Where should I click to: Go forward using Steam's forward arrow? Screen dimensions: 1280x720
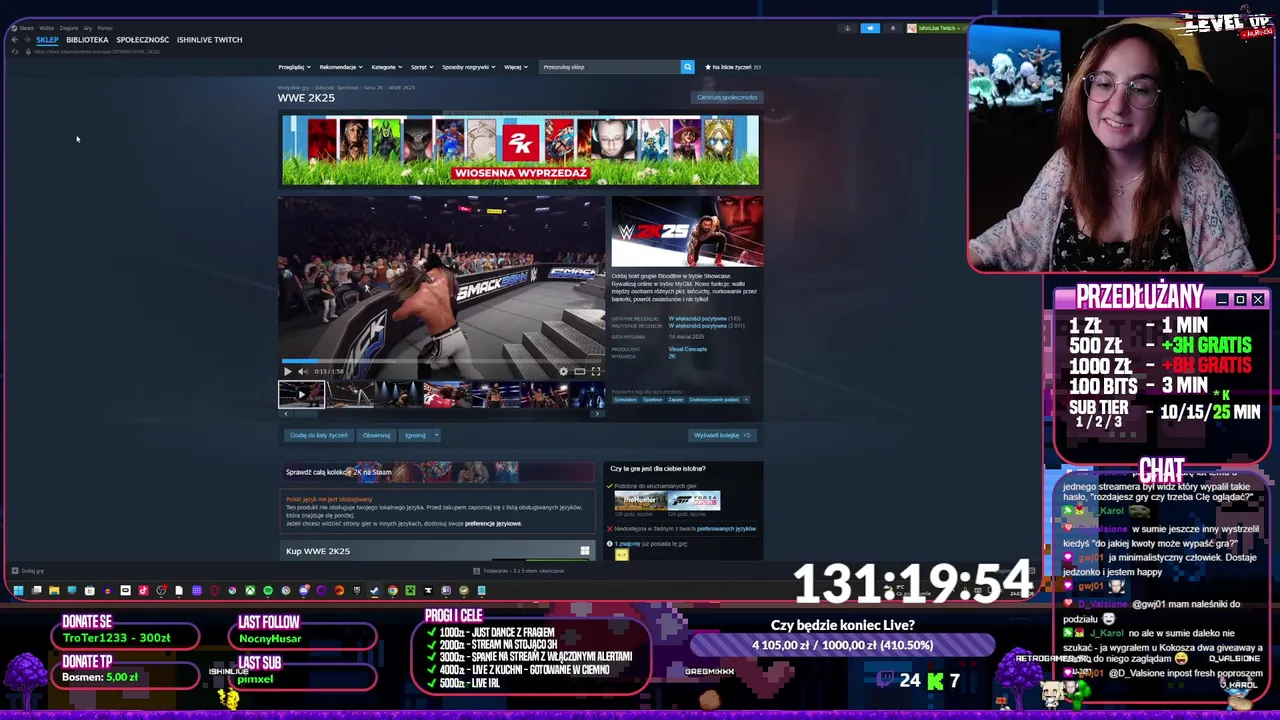click(27, 40)
